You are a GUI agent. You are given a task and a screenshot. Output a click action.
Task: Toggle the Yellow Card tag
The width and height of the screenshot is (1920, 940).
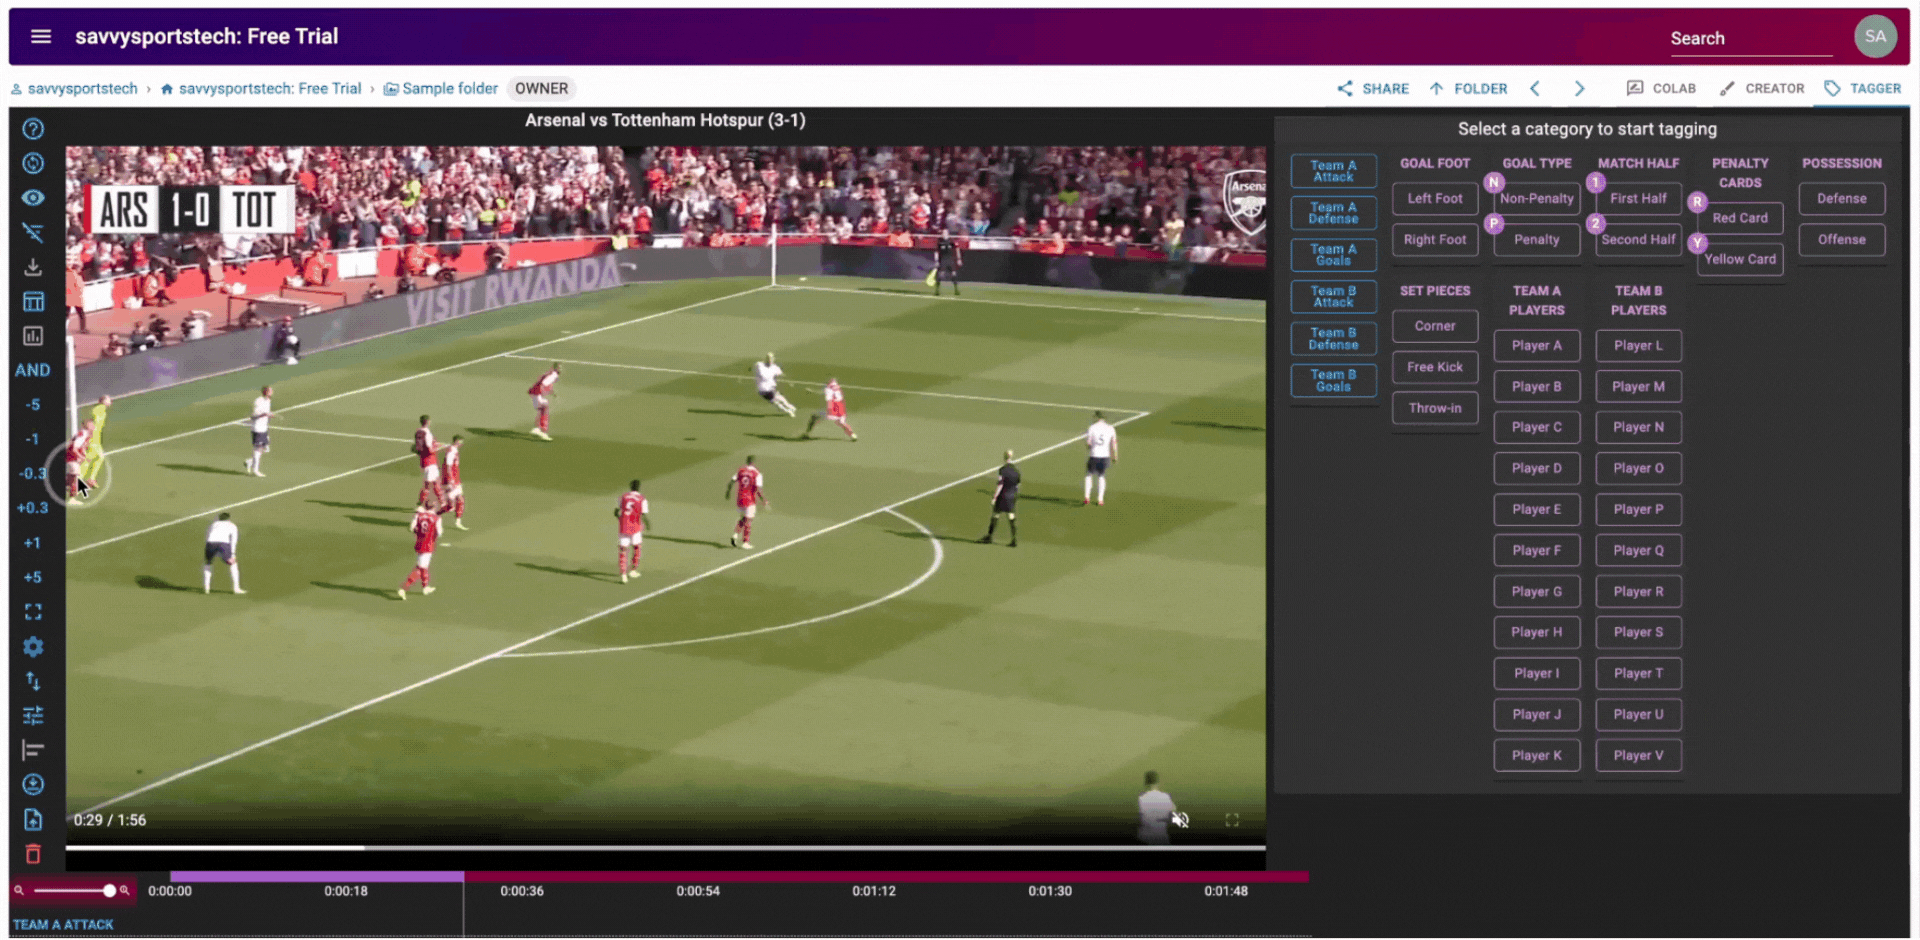pos(1740,259)
